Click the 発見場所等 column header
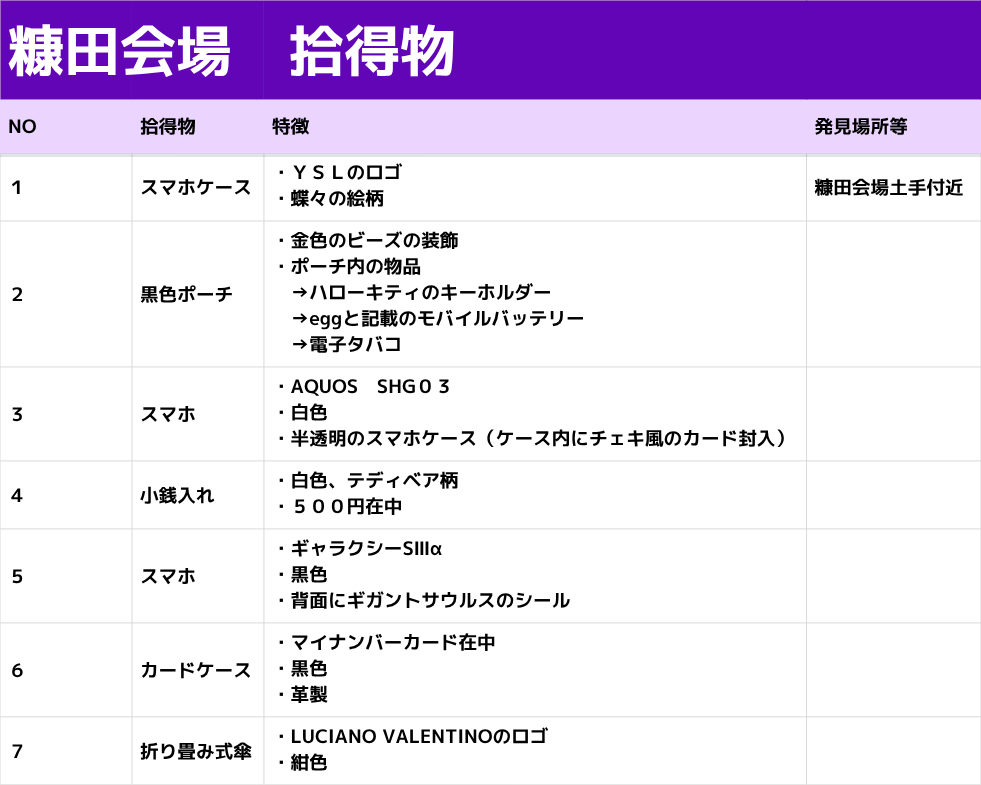The width and height of the screenshot is (981, 785). tap(861, 127)
